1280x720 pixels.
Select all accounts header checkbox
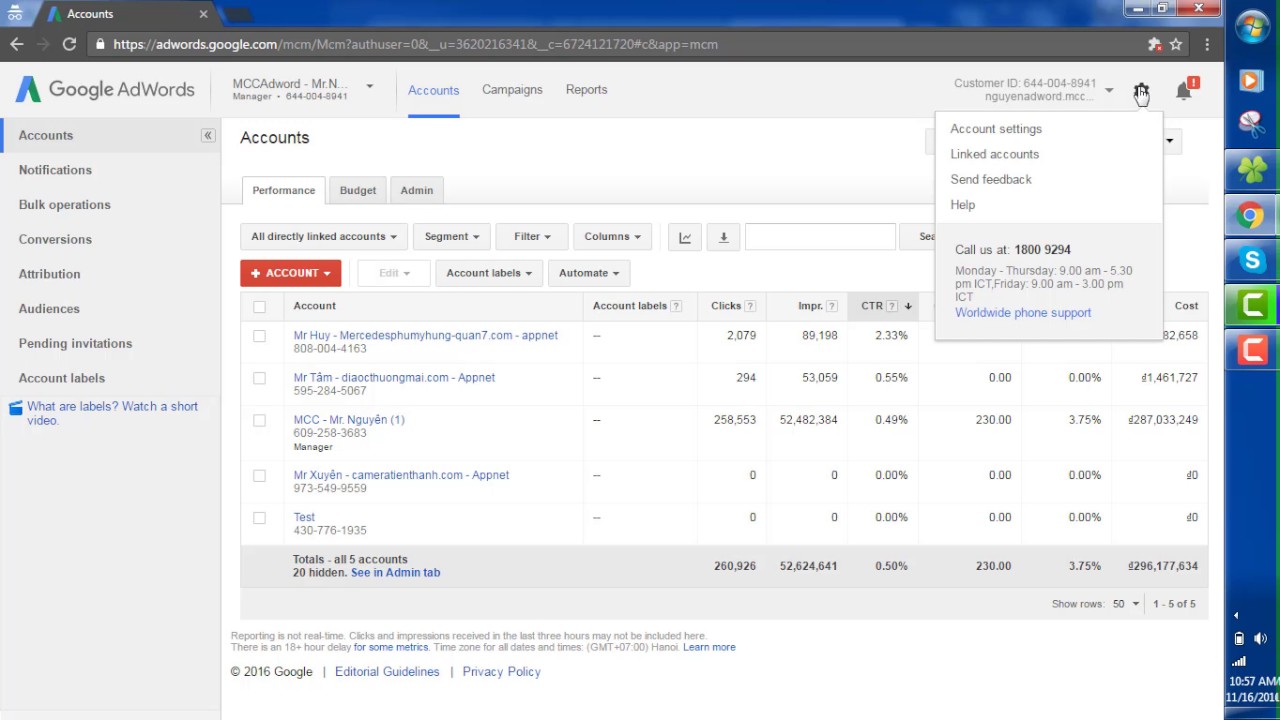point(259,306)
